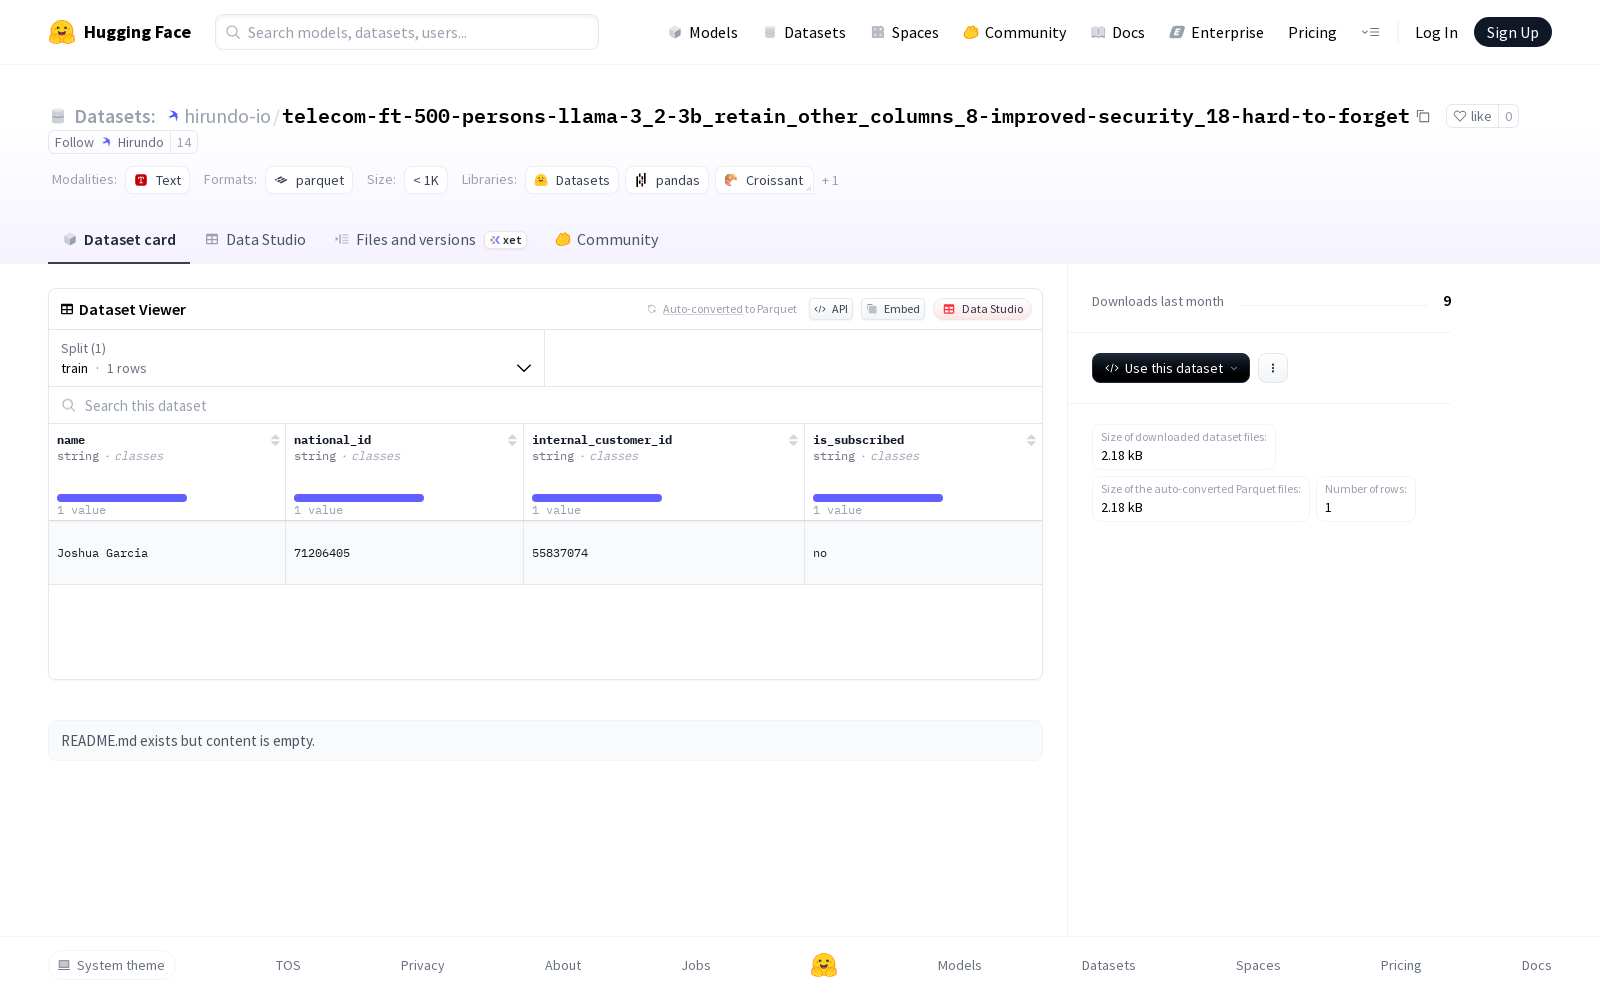Screen dimensions: 1600x1000
Task: Open the Jobs footer link
Action: tap(696, 965)
